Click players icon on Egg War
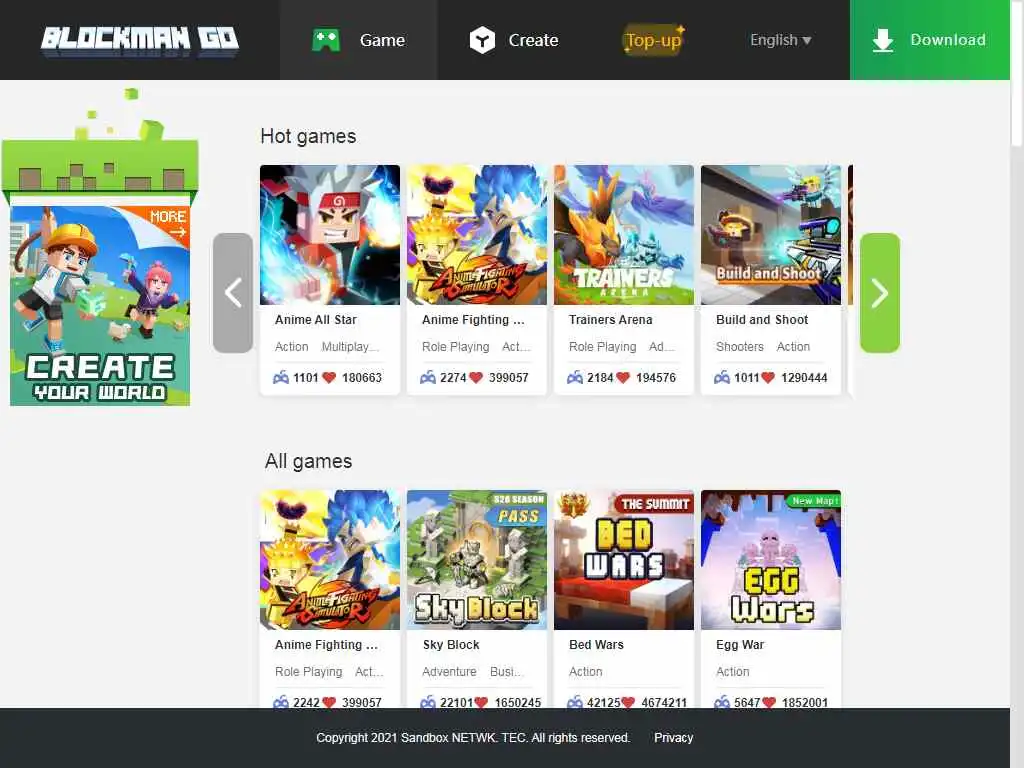The image size is (1024, 768). [722, 703]
